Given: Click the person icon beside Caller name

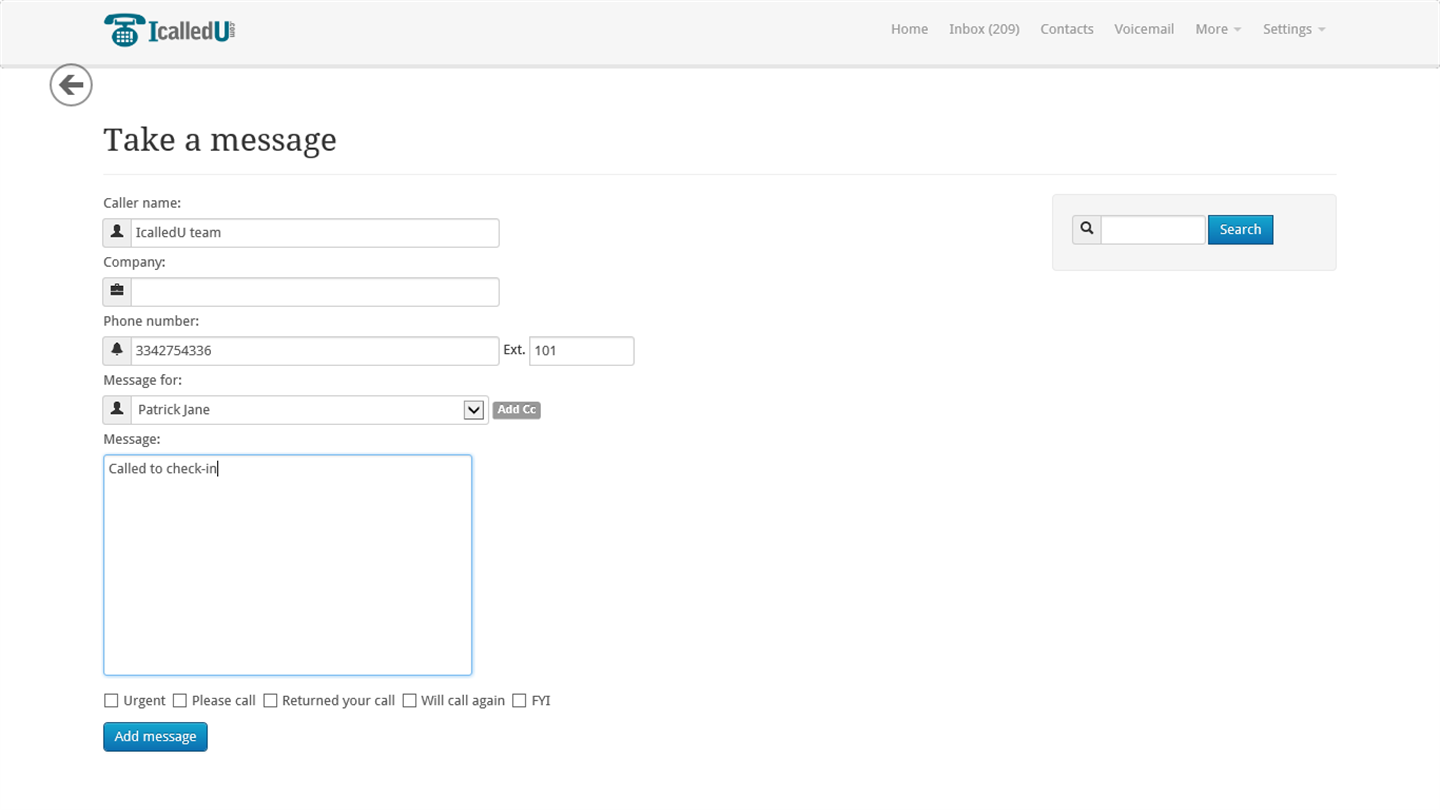Looking at the screenshot, I should [117, 233].
